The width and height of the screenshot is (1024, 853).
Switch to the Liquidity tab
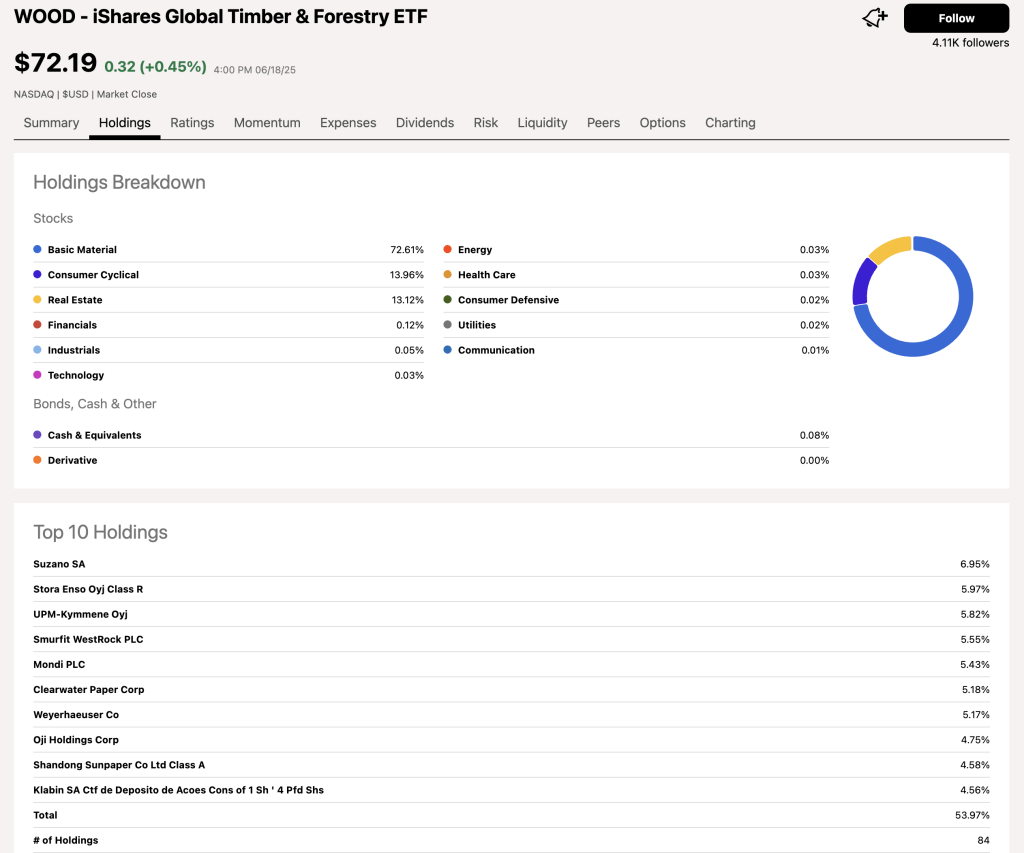[x=542, y=123]
